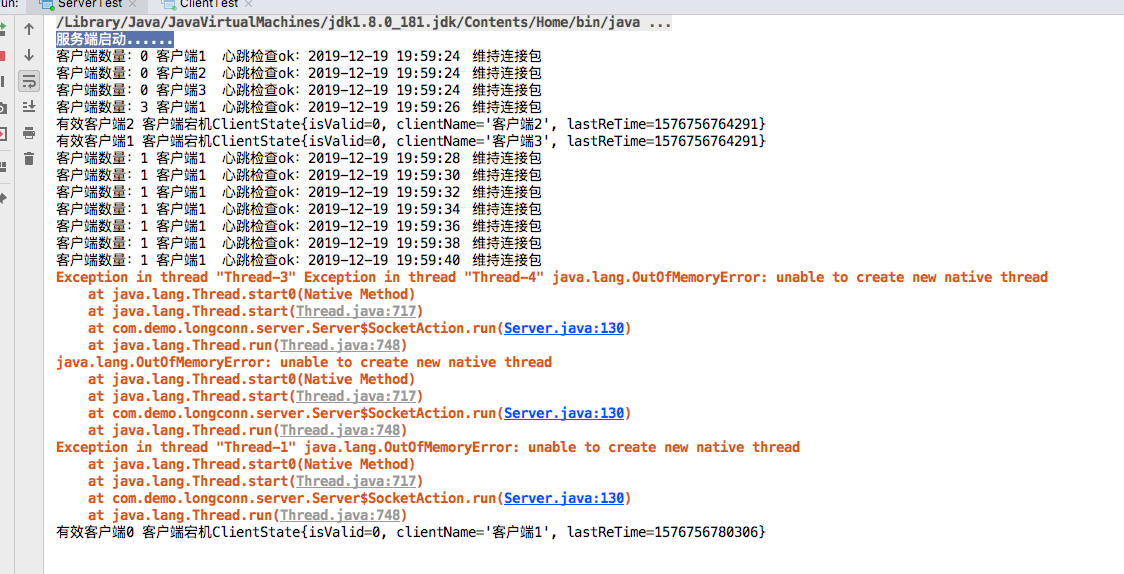Open Thread.java:748 link under Thread-1 exception
The height and width of the screenshot is (574, 1124).
pyautogui.click(x=340, y=515)
